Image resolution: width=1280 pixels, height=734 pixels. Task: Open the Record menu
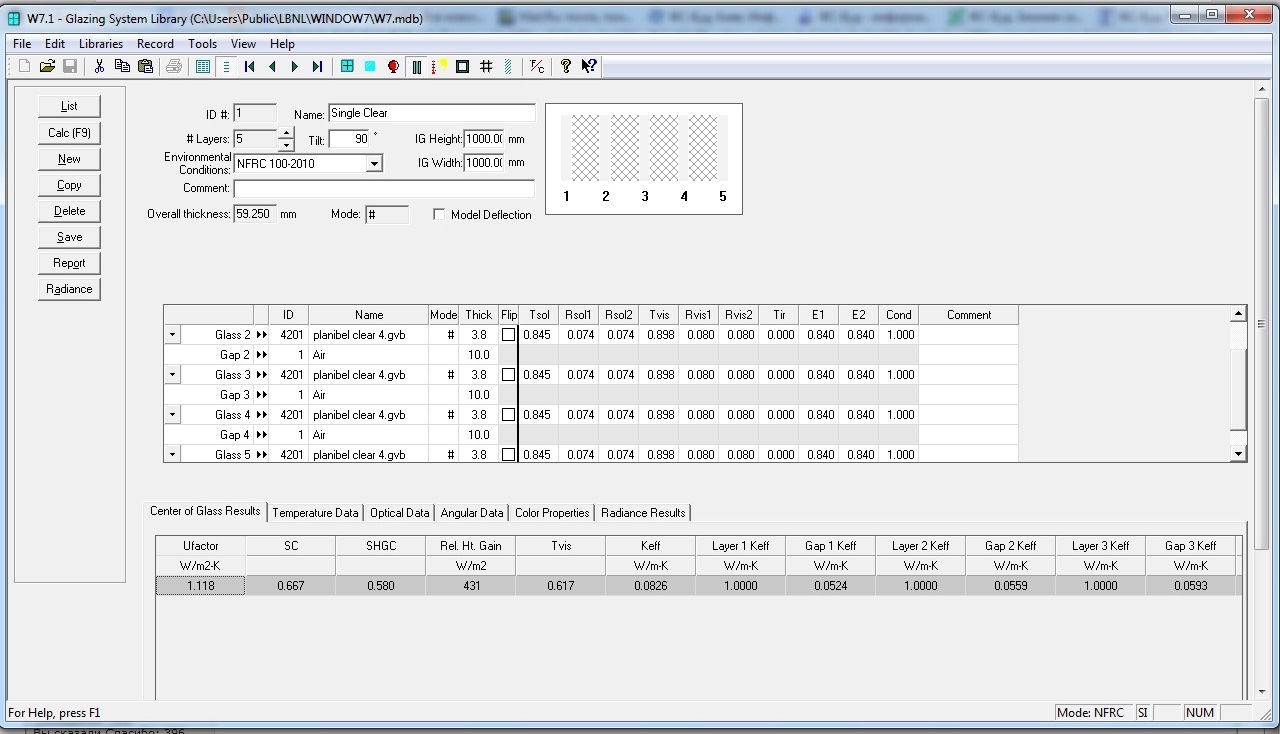pyautogui.click(x=155, y=44)
